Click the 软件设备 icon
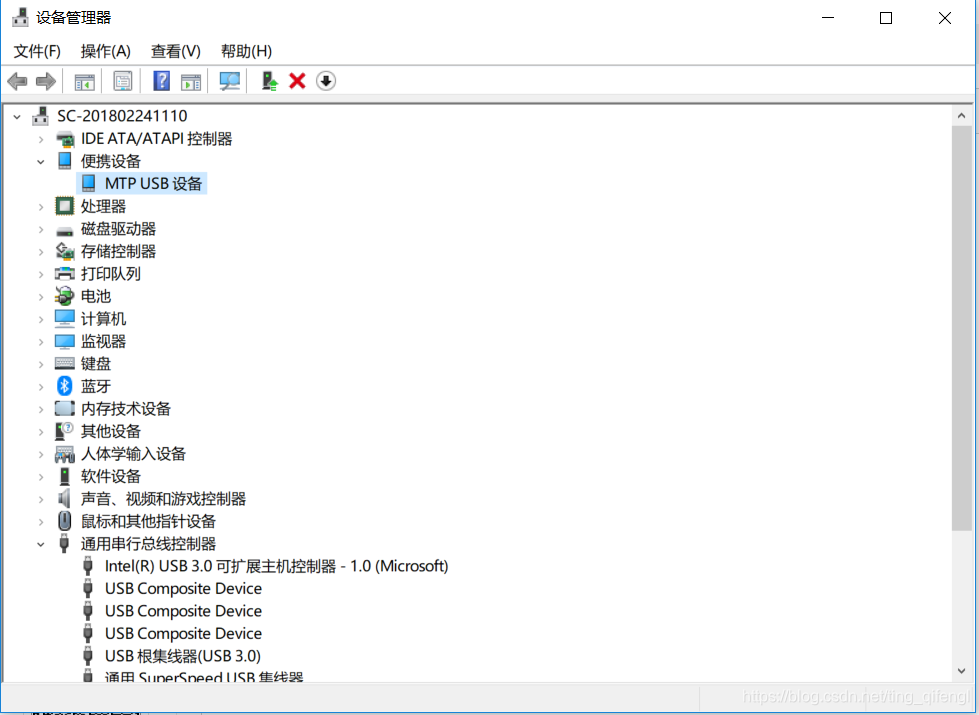Viewport: 979px width, 715px height. [x=64, y=476]
